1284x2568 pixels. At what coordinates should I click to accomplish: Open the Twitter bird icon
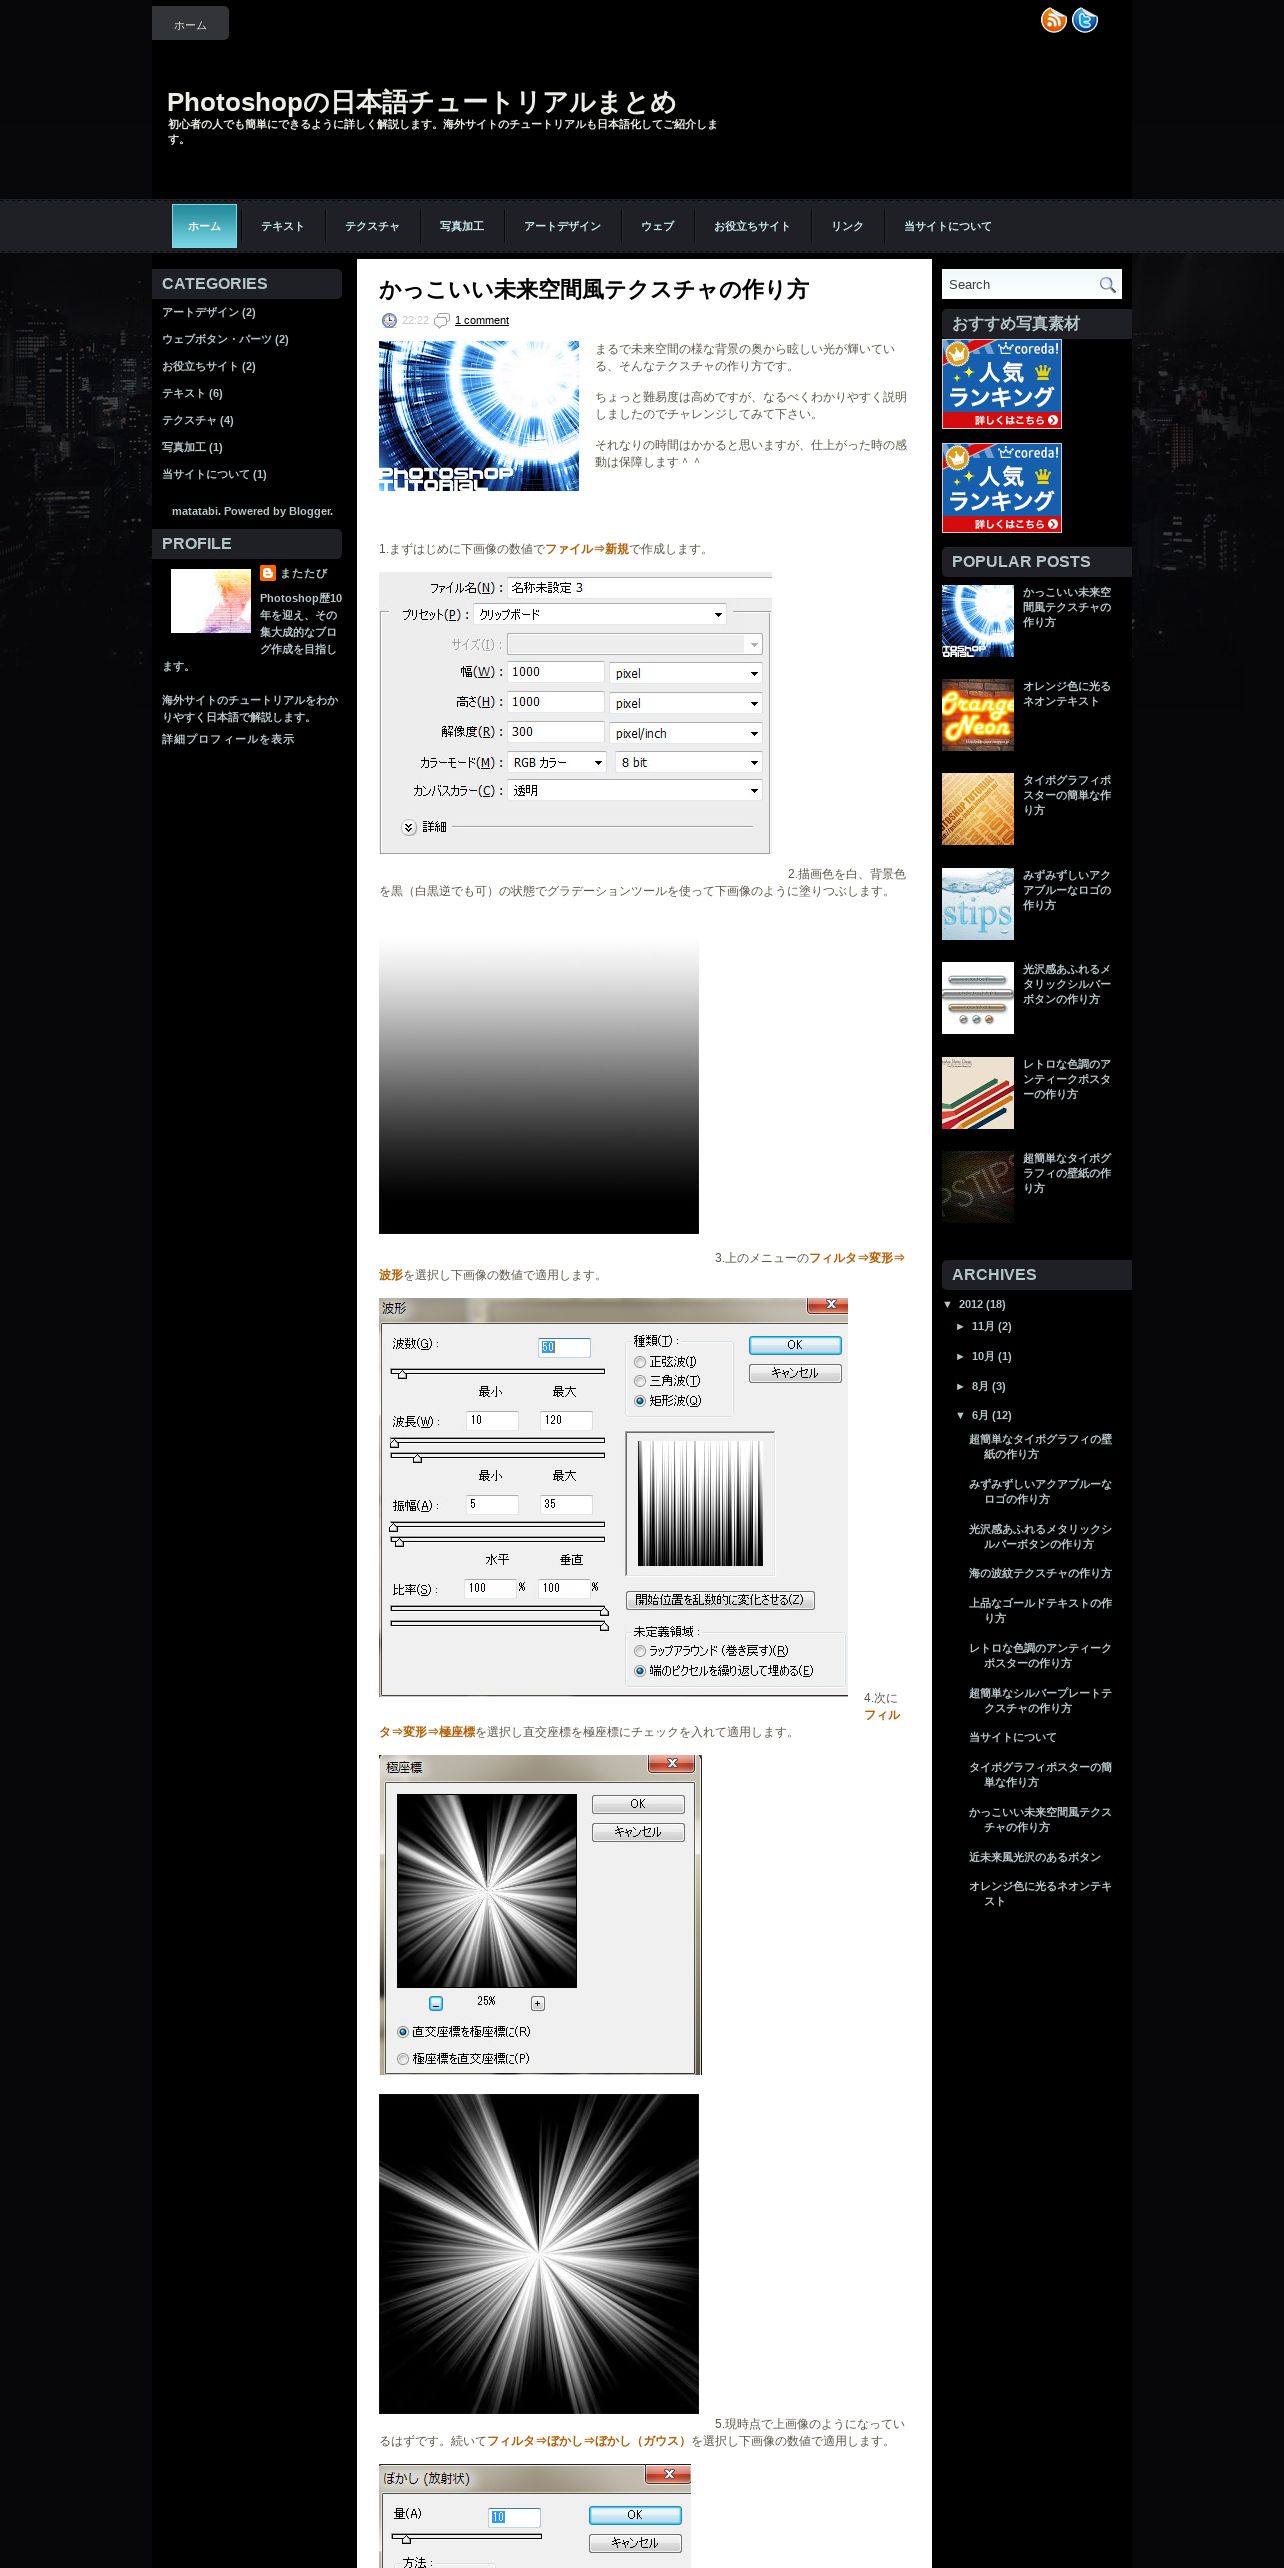tap(1085, 20)
